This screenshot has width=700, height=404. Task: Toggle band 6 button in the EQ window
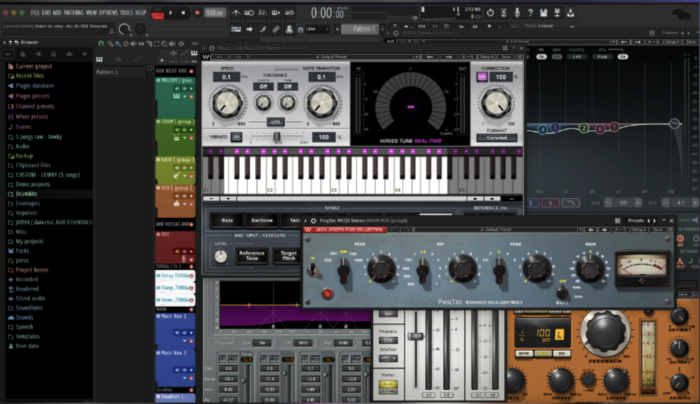tap(550, 203)
